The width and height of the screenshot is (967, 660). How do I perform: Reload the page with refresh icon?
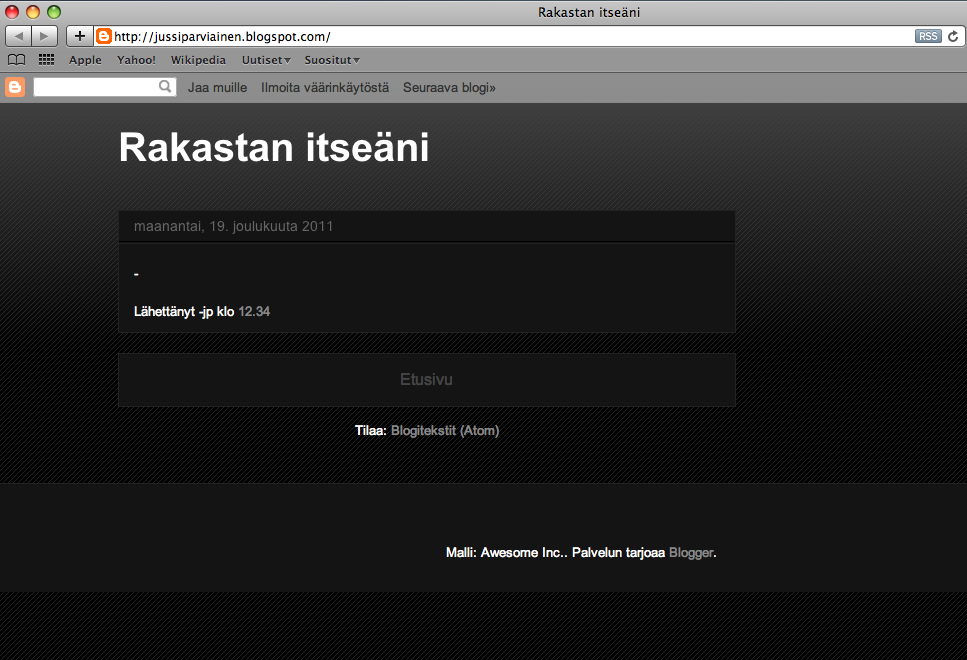click(953, 36)
